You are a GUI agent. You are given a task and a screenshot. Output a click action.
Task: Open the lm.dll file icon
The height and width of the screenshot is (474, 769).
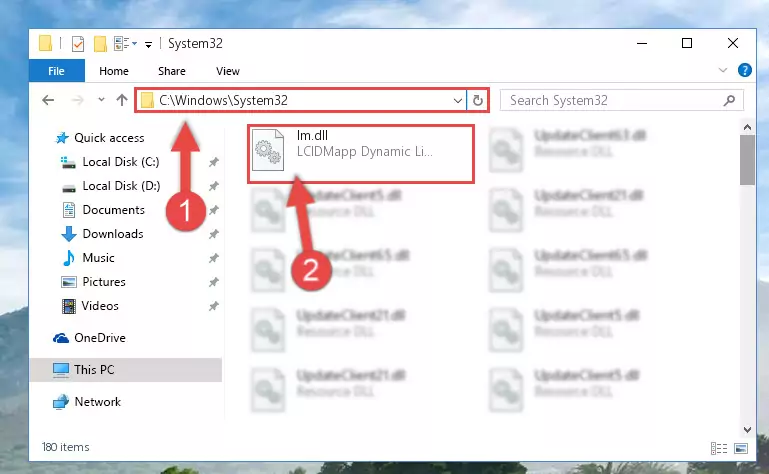tap(268, 150)
